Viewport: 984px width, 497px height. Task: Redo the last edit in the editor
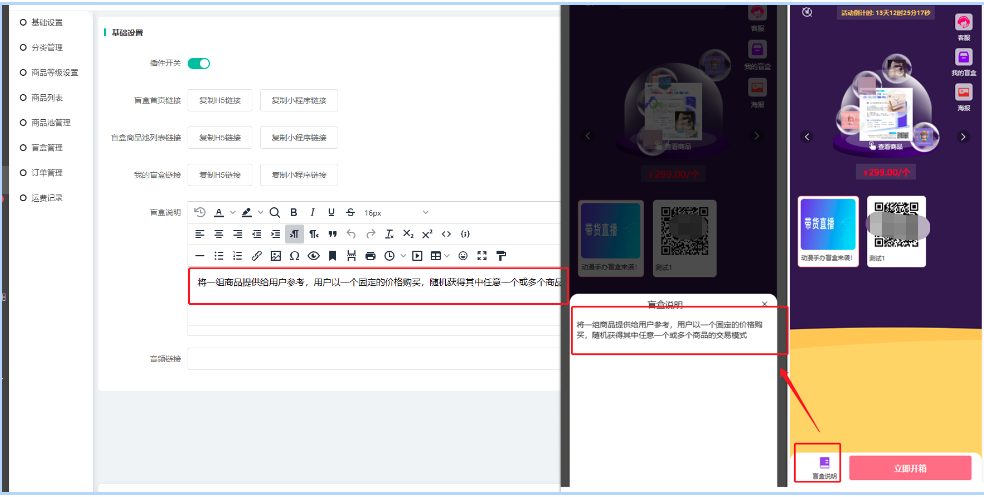click(371, 234)
